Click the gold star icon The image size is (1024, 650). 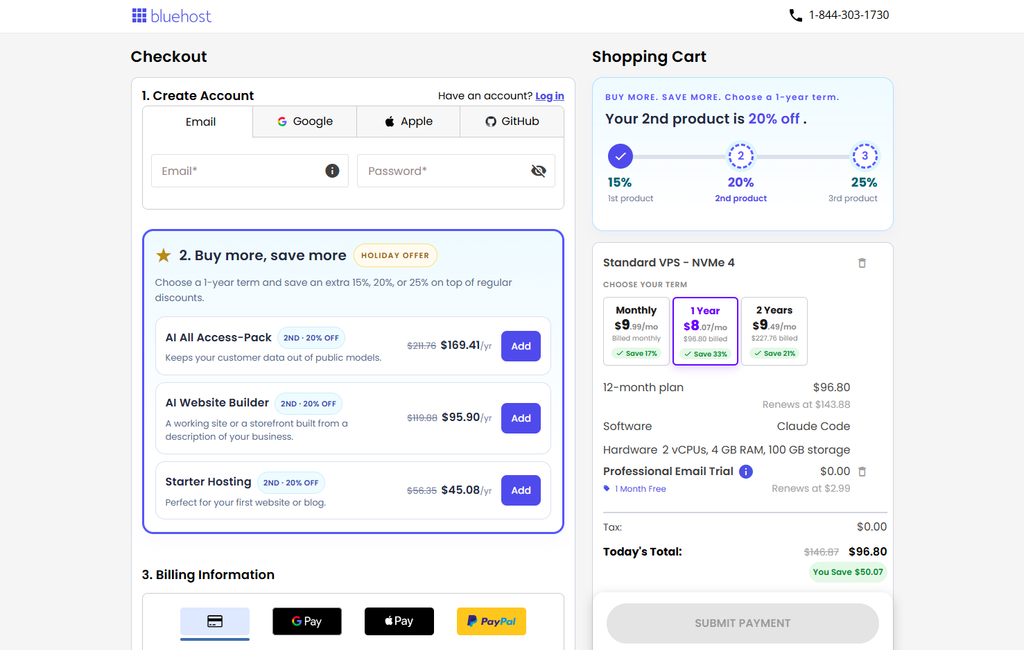point(163,255)
